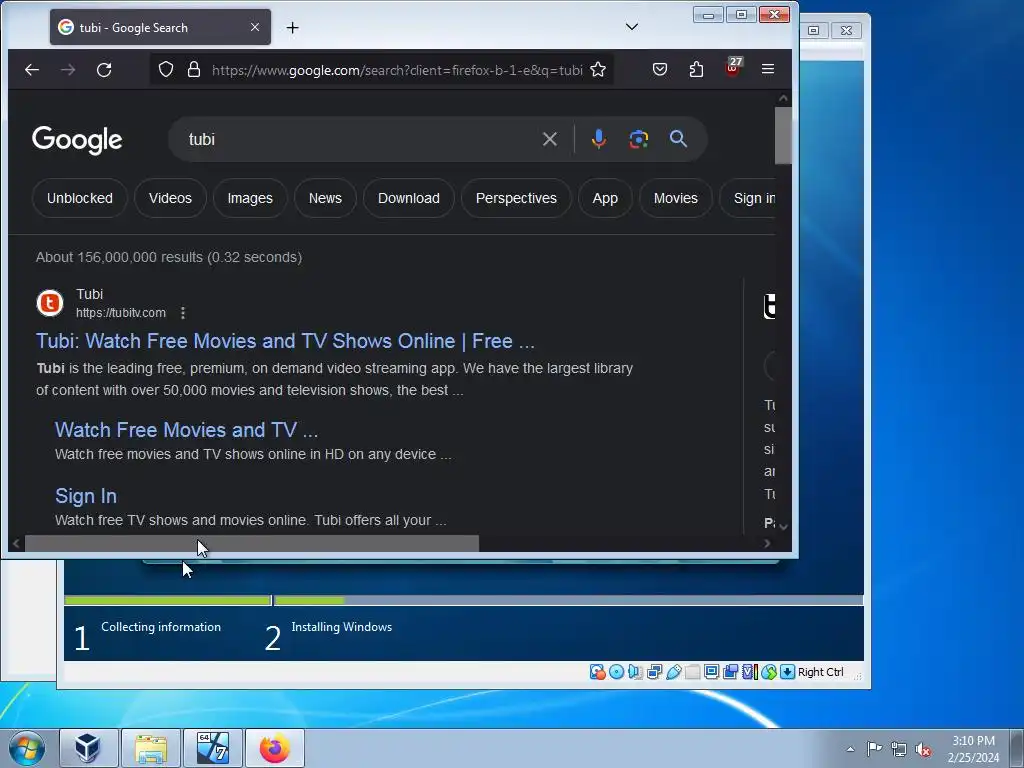Click horizontal scrollbar left arrow
This screenshot has height=768, width=1024.
16,543
